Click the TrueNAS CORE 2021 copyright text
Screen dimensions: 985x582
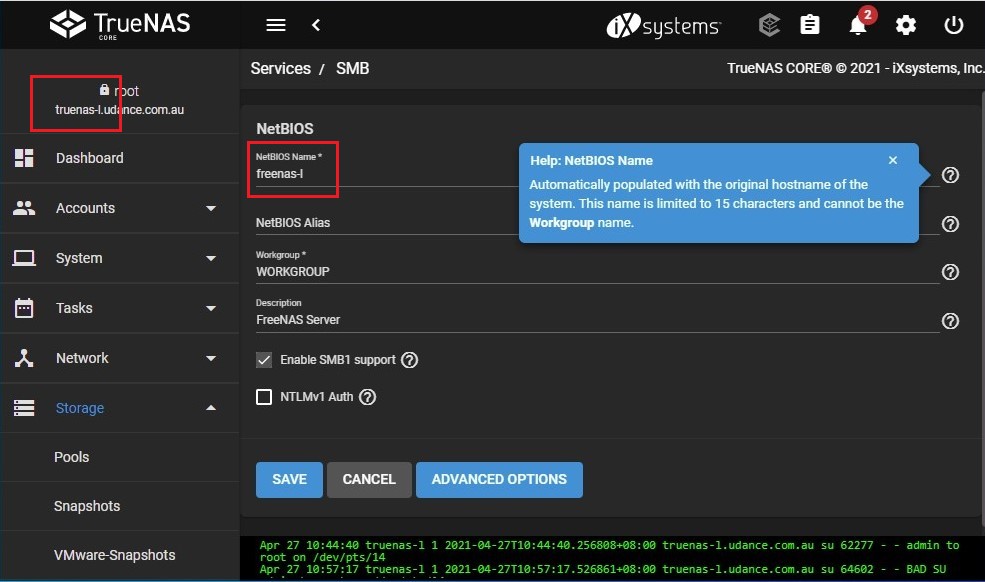(x=855, y=69)
